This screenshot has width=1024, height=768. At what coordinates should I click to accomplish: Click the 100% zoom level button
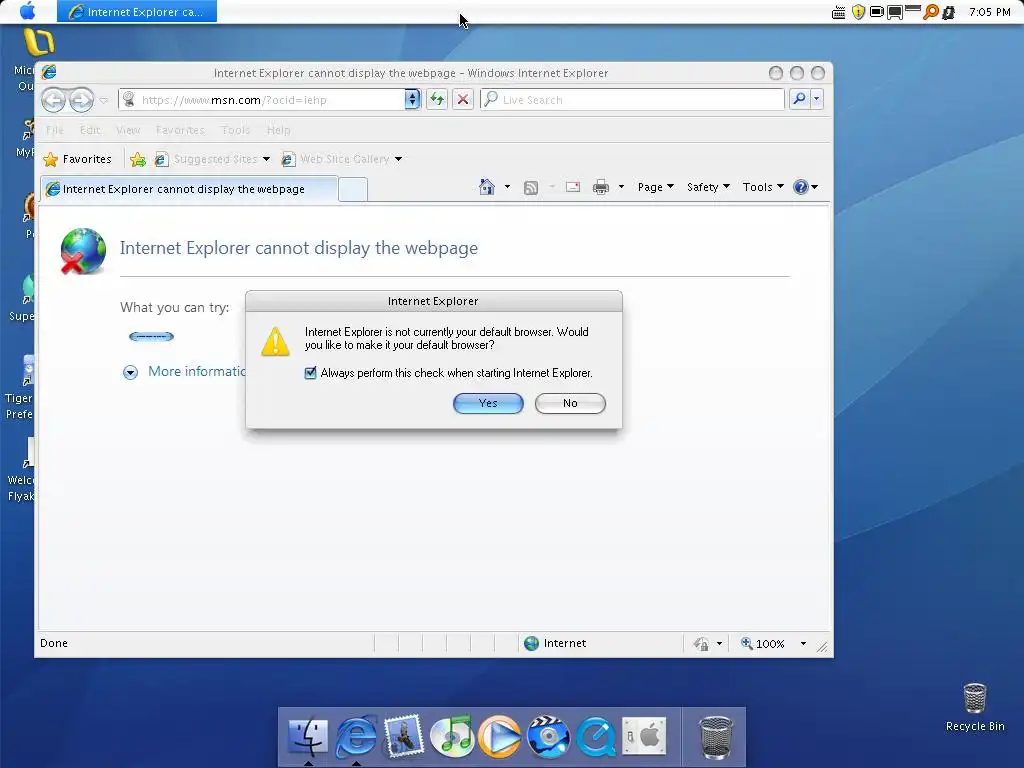click(x=763, y=644)
